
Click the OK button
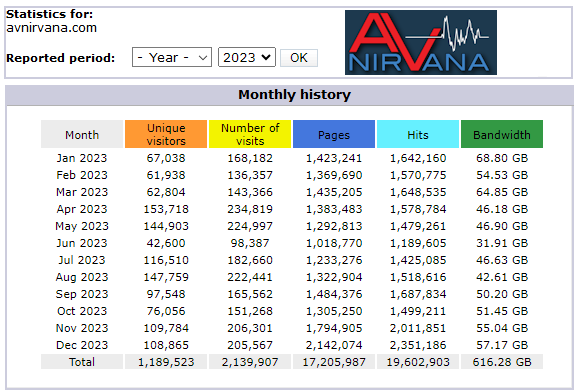tap(299, 58)
